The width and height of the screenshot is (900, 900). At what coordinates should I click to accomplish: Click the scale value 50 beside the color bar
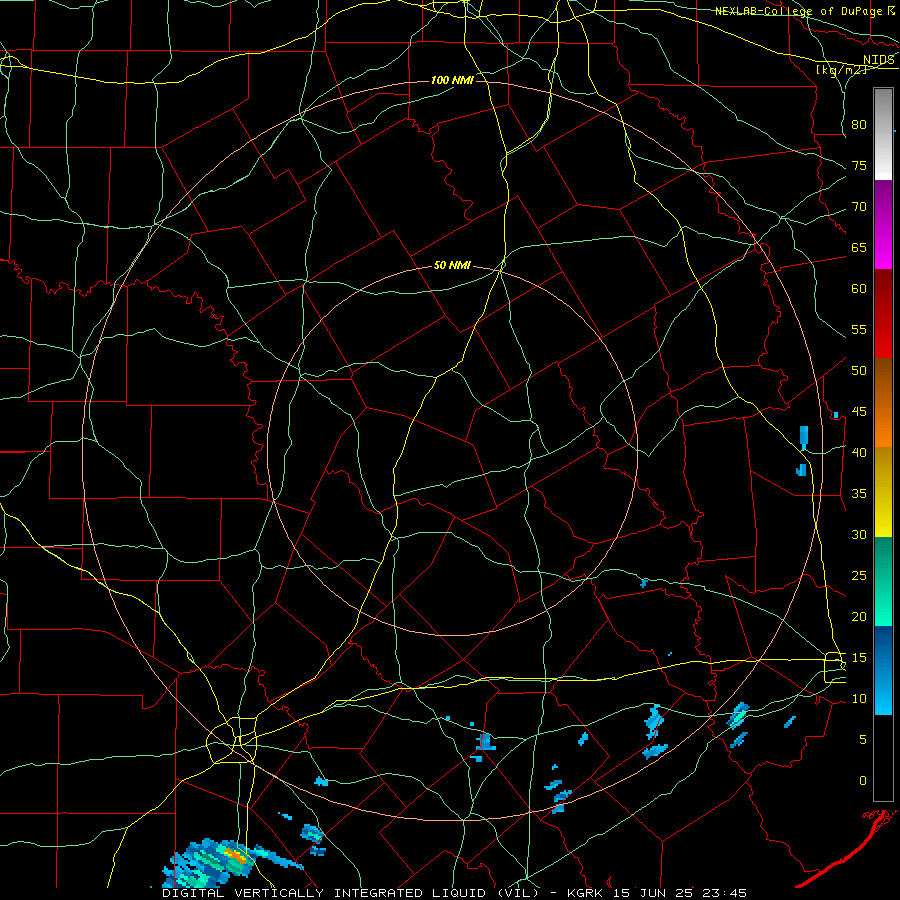point(859,371)
